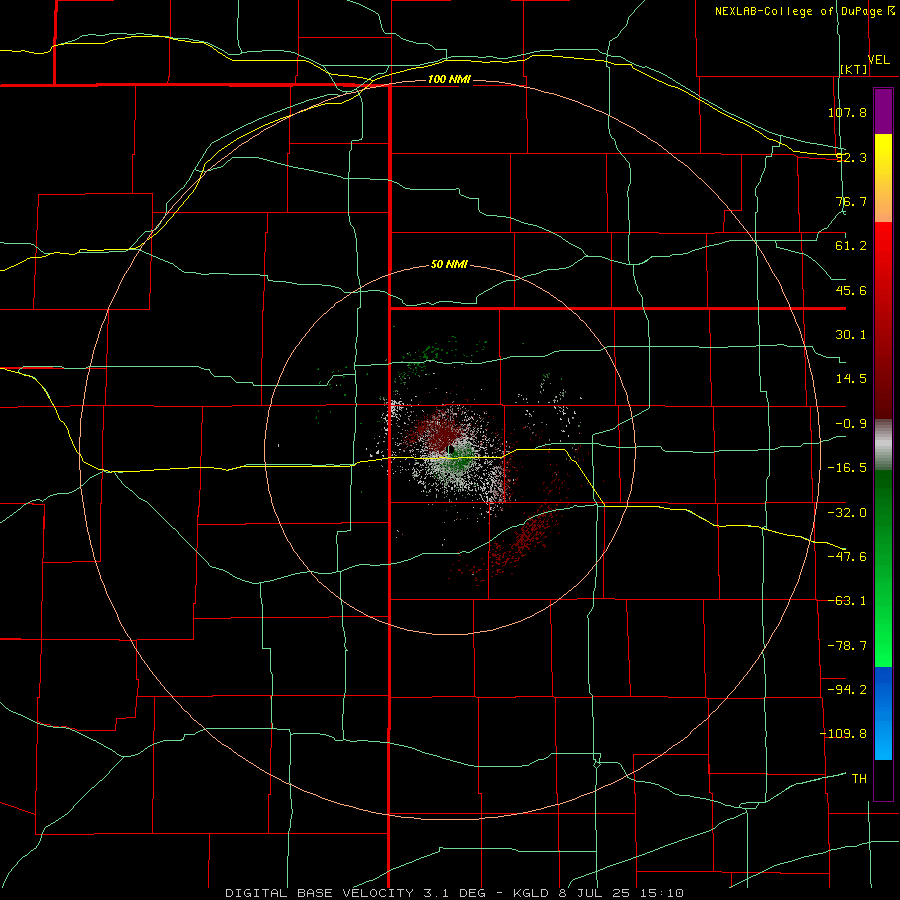The width and height of the screenshot is (900, 900).
Task: Click the 92.3 legend value
Action: 851,157
